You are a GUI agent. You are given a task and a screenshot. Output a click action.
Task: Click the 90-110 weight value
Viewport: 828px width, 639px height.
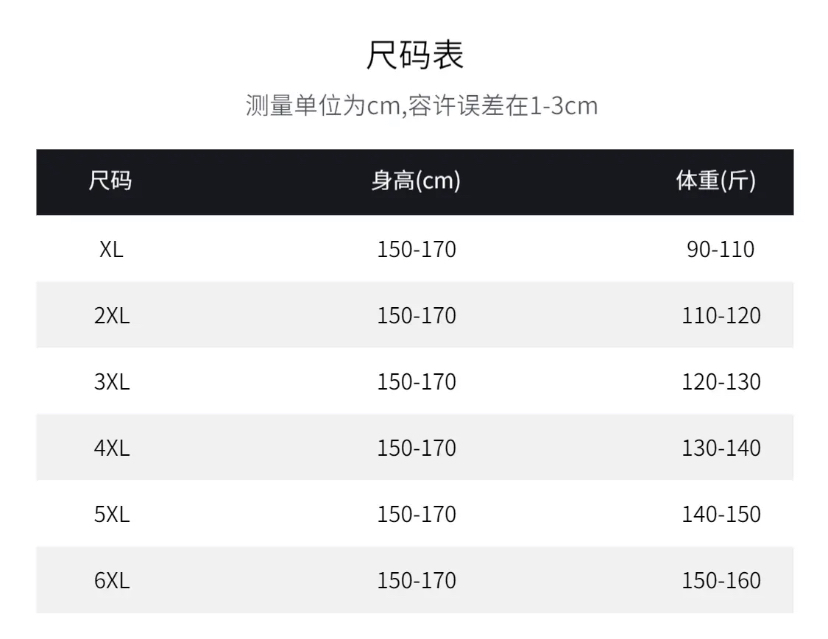tap(720, 249)
